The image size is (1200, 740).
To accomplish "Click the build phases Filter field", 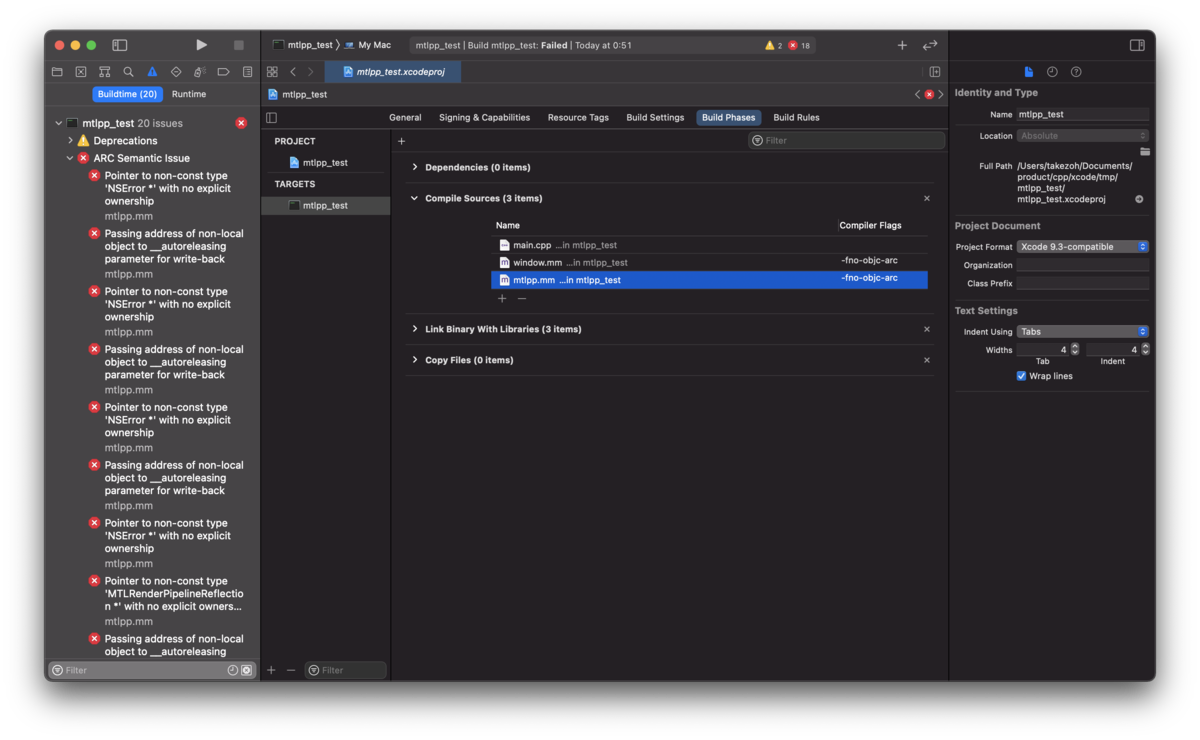I will [846, 141].
